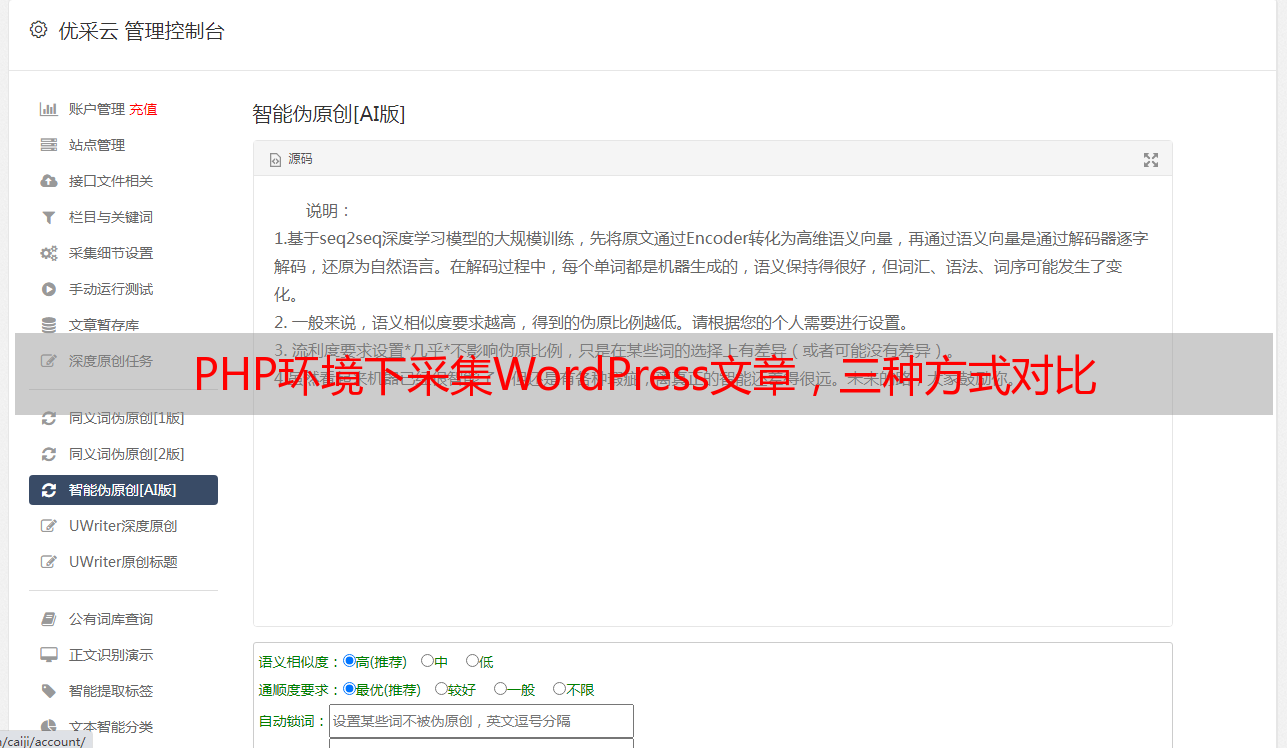Select 较好 for 通顺度要求
The image size is (1287, 748).
[x=441, y=689]
